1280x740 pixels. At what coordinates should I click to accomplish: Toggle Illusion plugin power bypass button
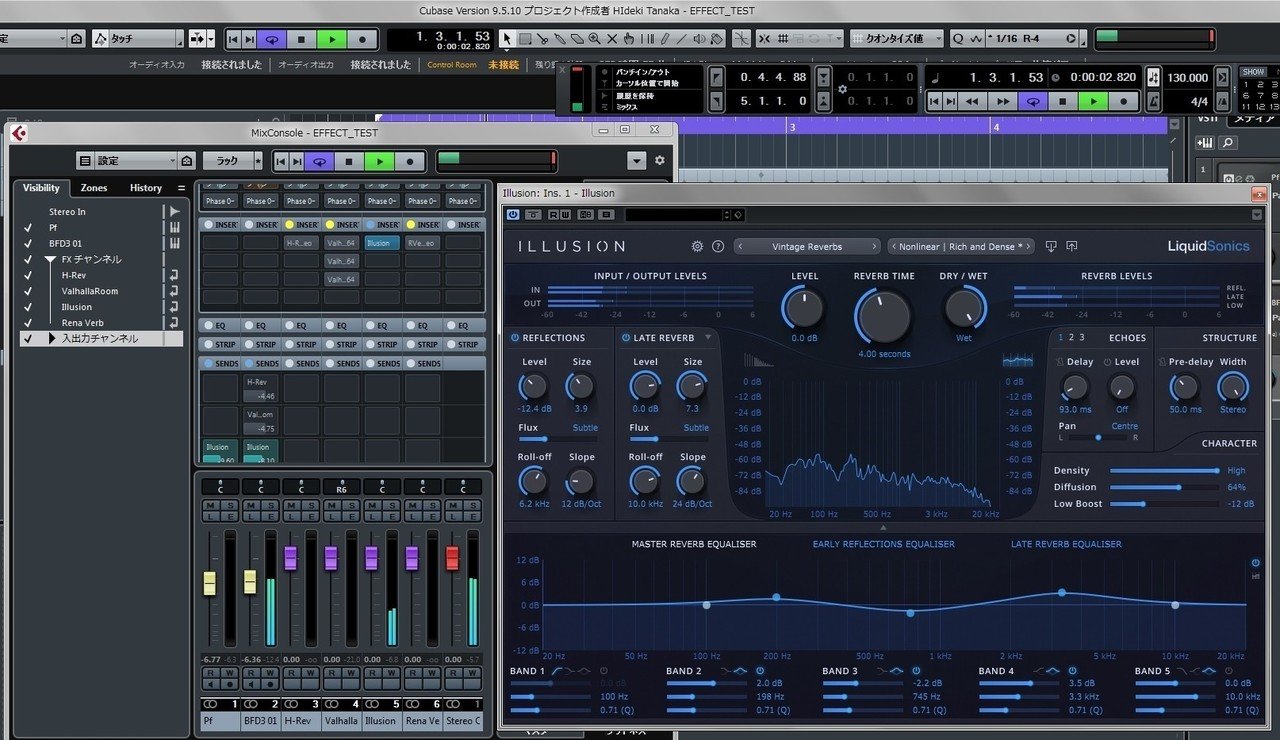point(513,214)
